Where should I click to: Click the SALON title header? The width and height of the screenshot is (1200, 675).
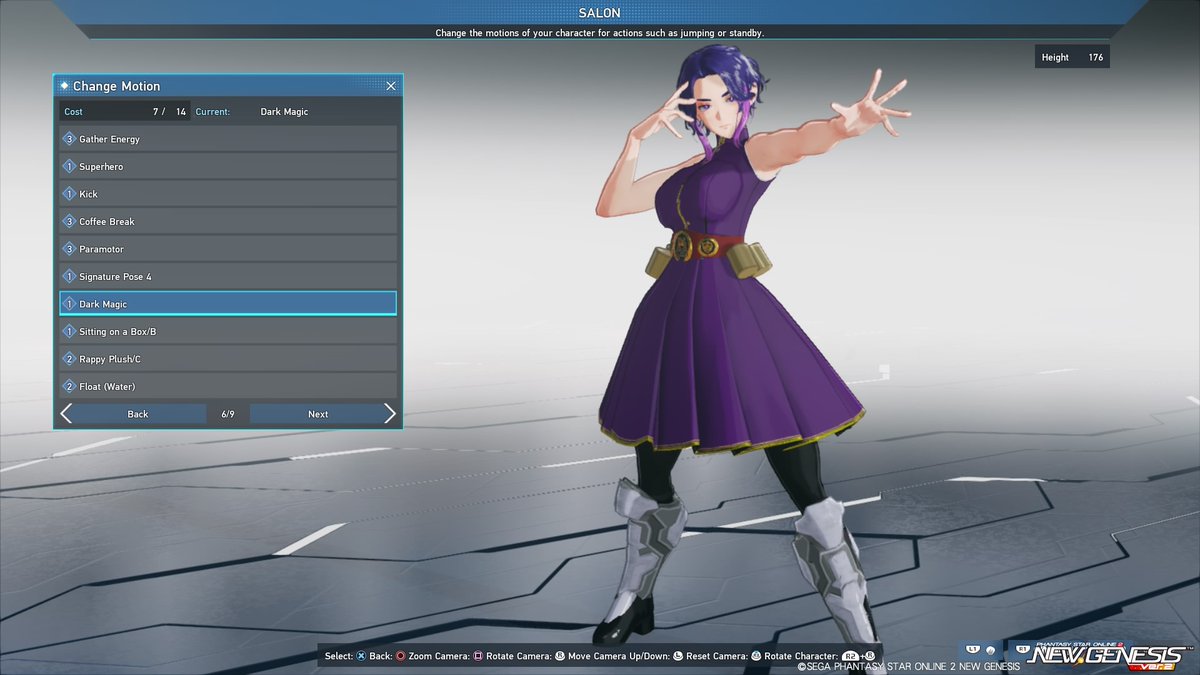point(599,13)
